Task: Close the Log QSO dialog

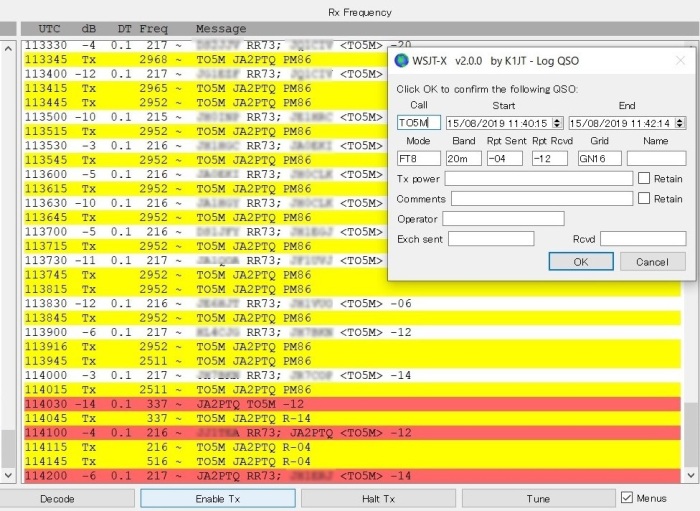Action: pos(680,61)
